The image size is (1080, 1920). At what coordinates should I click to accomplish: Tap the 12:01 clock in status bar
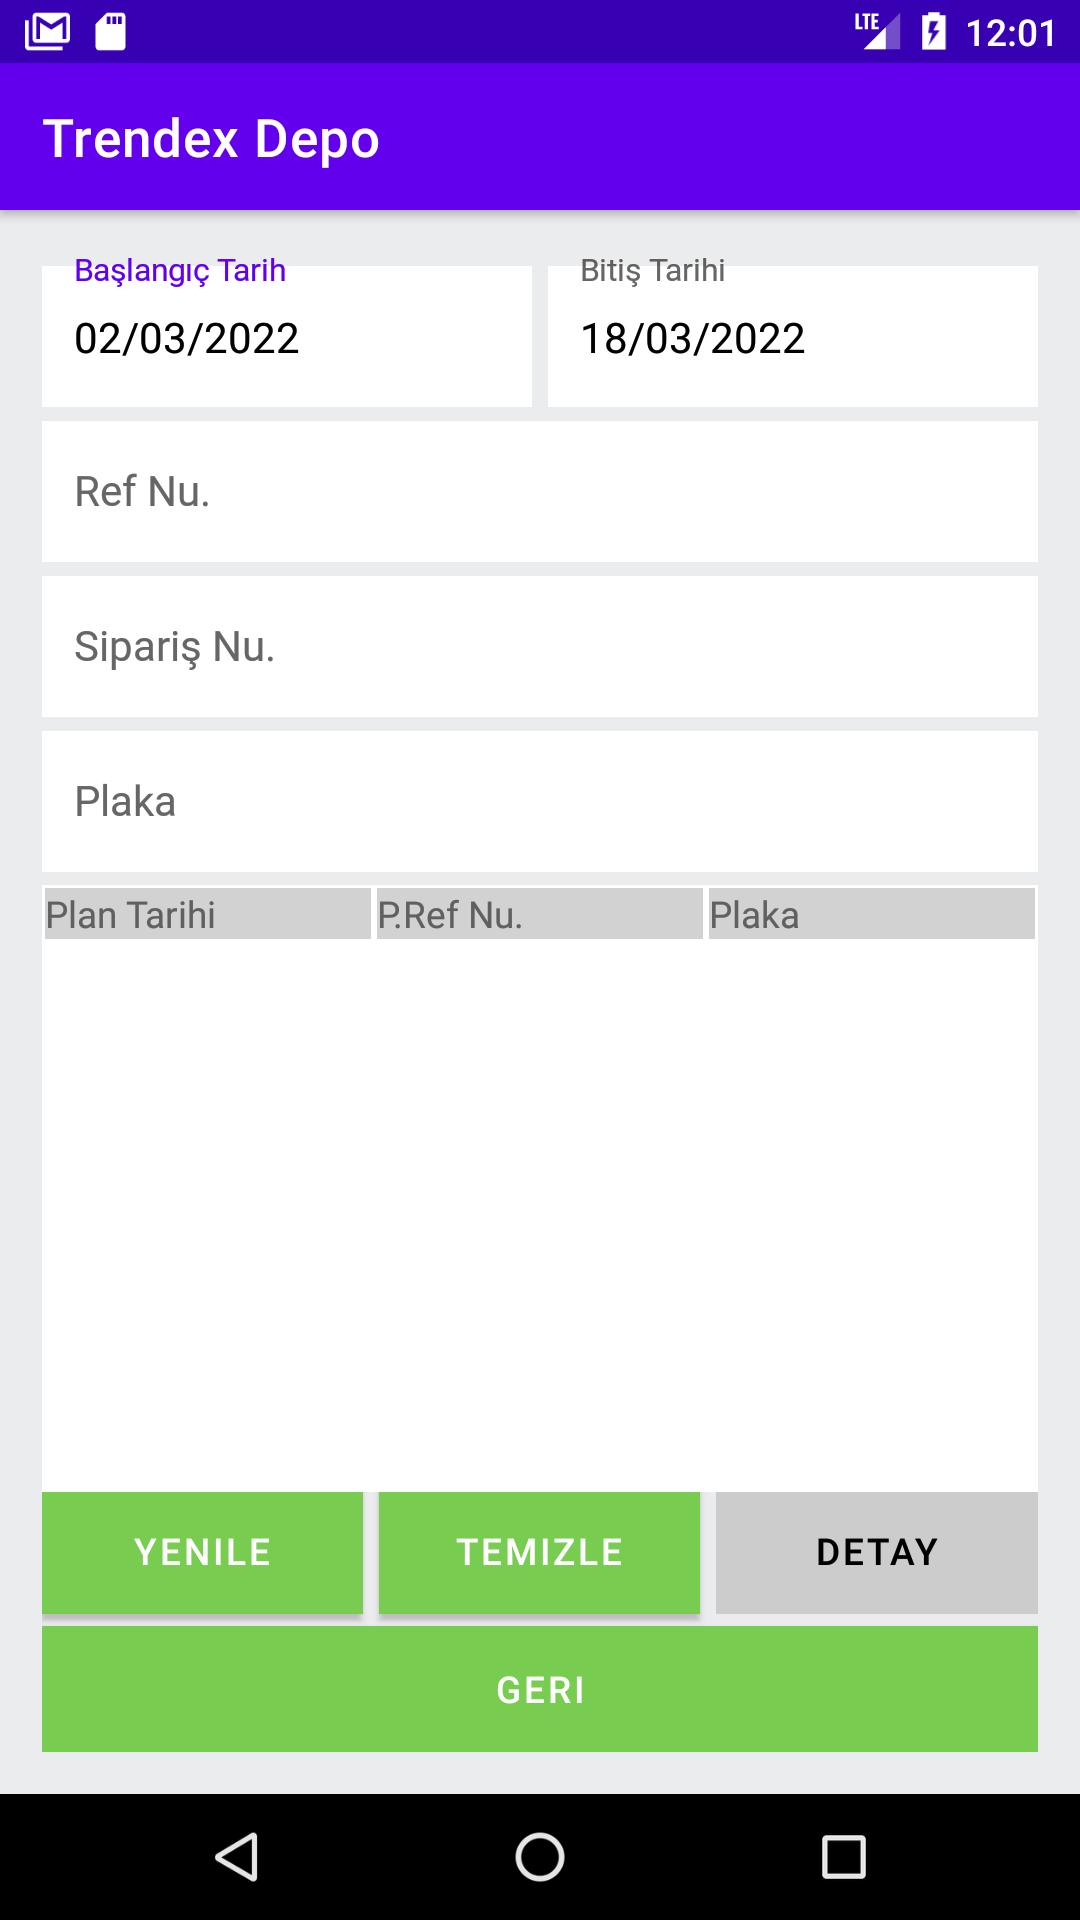pos(1011,33)
